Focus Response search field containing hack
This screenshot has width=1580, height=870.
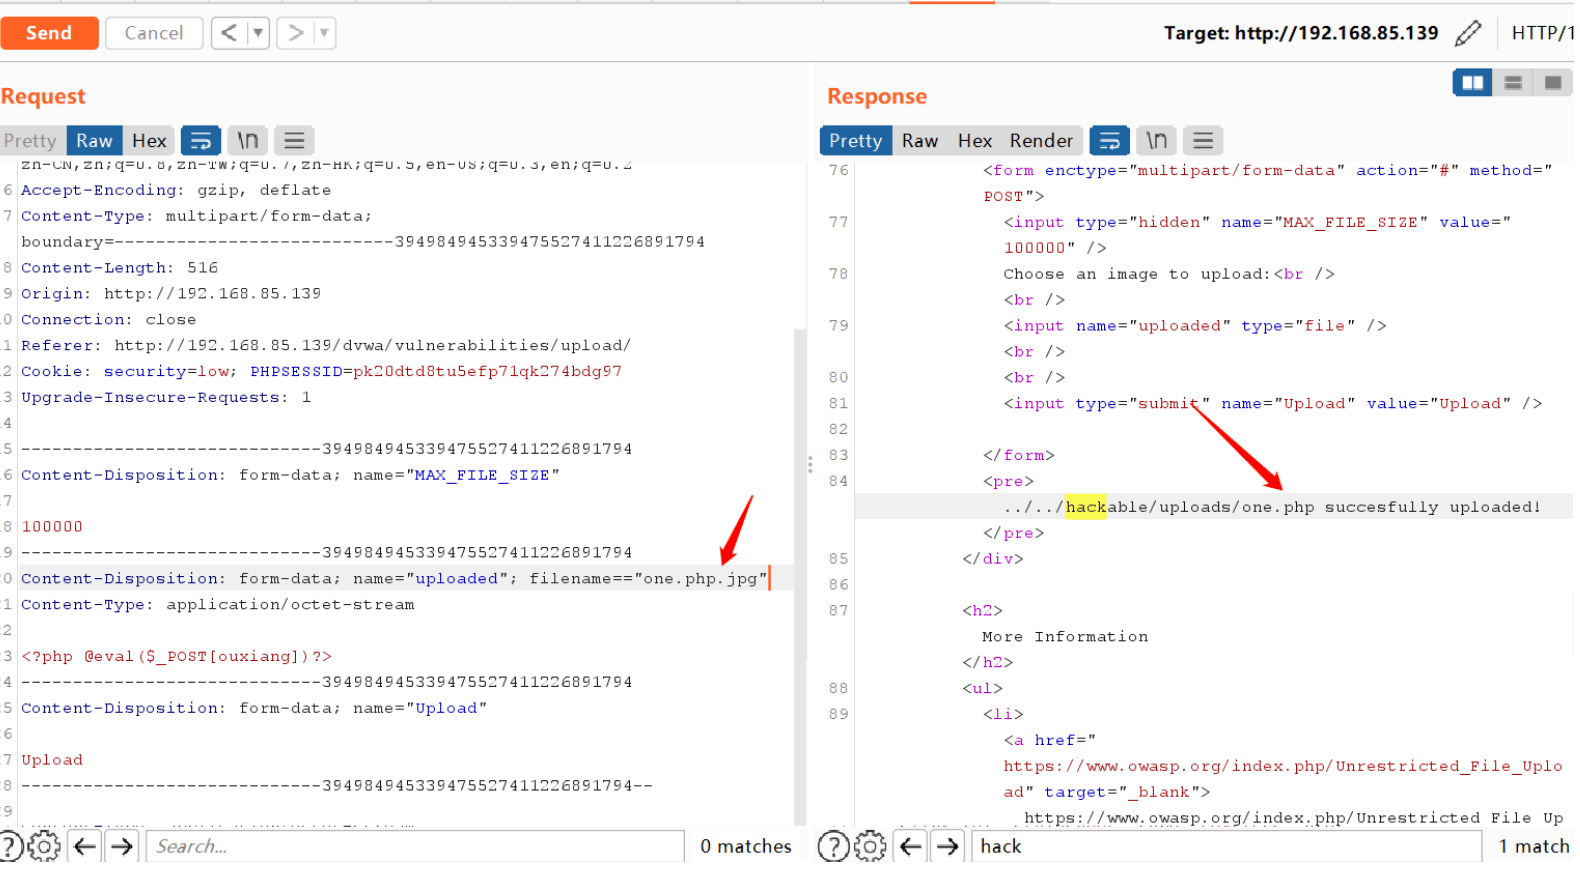[1226, 847]
